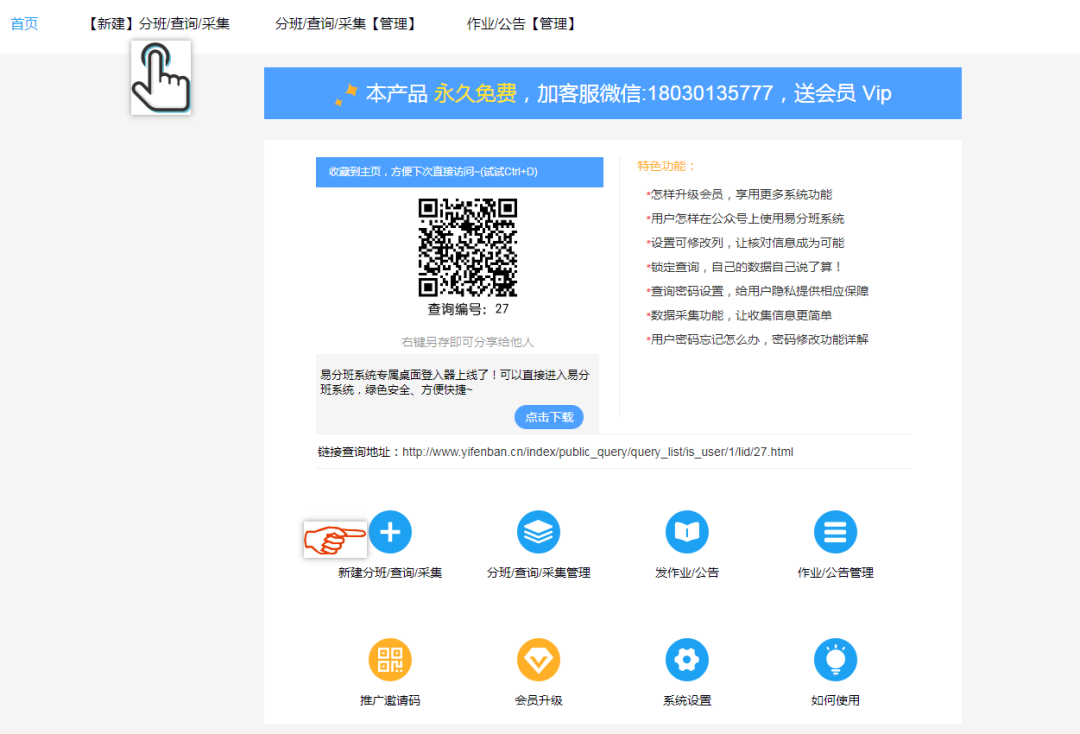Viewport: 1080px width, 734px height.
Task: Click the 作业/公告管理 label text
Action: pos(835,573)
